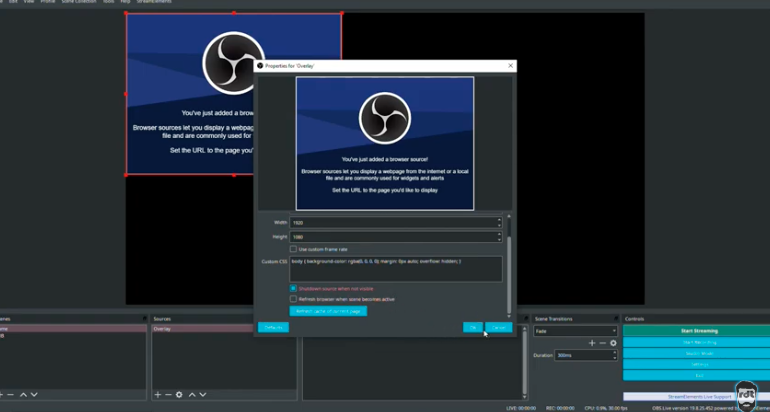Click the Properties scrollbar up arrow

[509, 216]
